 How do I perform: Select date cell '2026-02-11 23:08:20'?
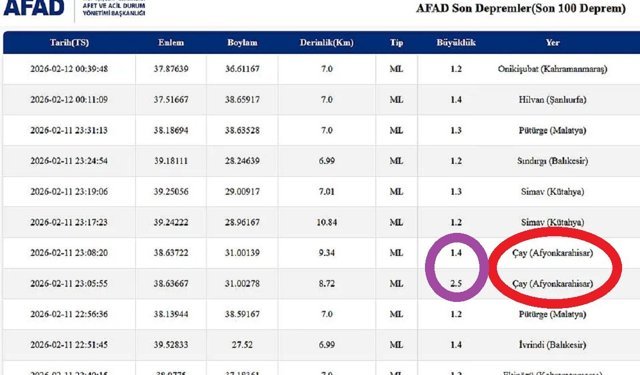[x=69, y=253]
